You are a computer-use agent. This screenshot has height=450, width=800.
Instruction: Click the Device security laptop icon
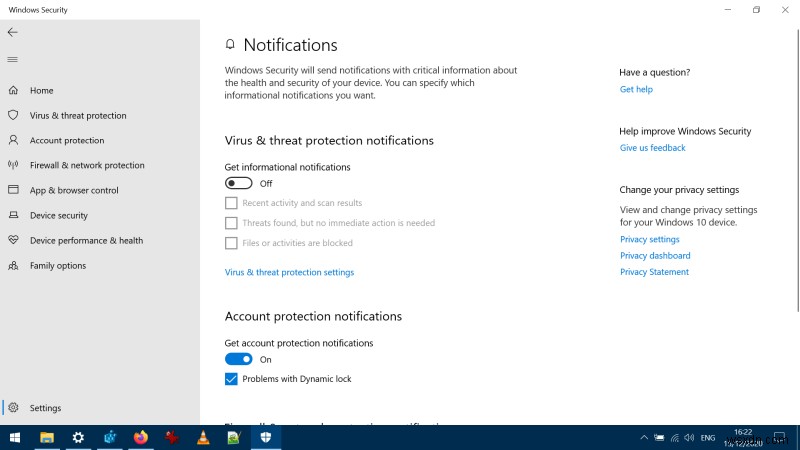pos(13,215)
